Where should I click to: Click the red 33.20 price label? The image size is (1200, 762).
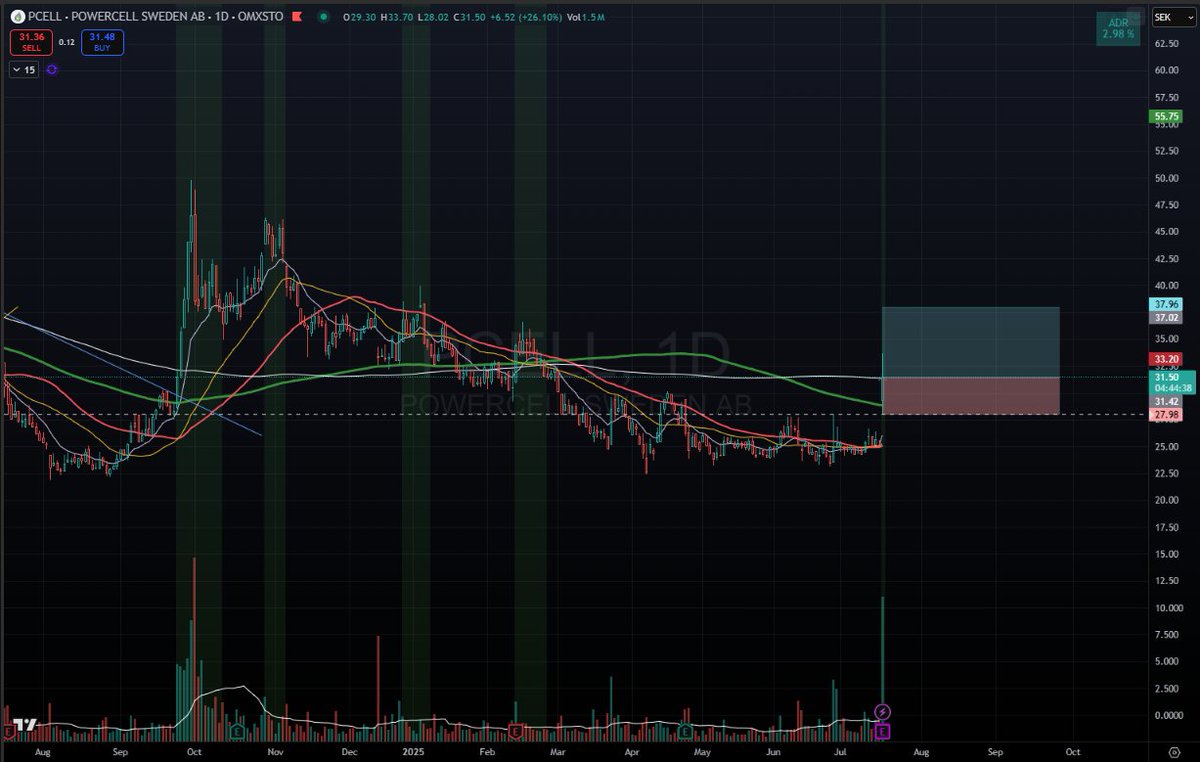click(x=1167, y=358)
